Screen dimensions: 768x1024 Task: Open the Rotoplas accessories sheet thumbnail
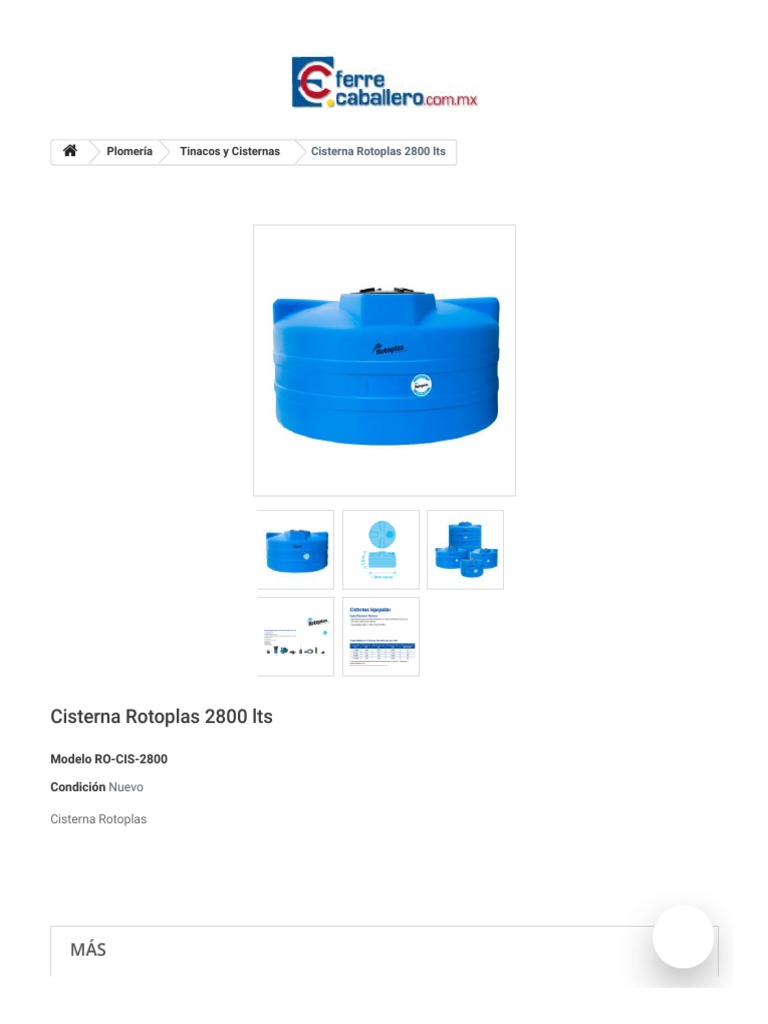(x=296, y=637)
